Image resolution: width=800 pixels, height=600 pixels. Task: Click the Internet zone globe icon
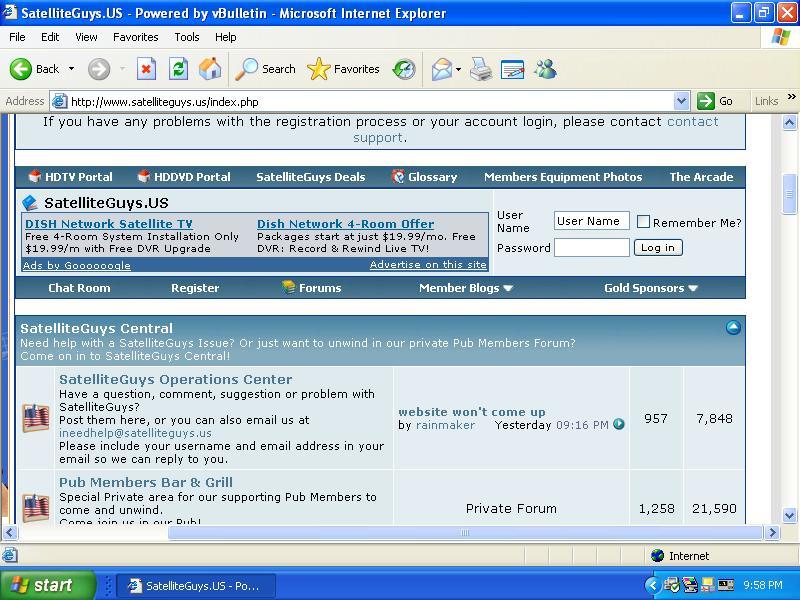coord(658,556)
